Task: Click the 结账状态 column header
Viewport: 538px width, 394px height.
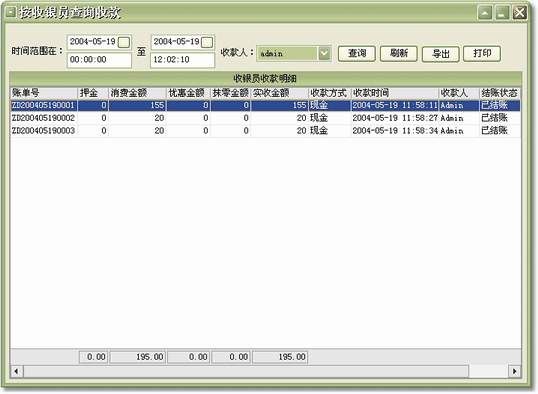Action: (x=500, y=93)
